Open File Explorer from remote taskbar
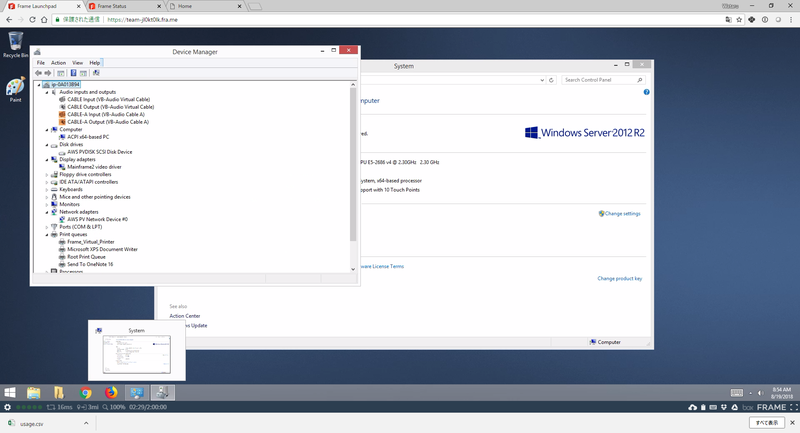 click(x=34, y=393)
